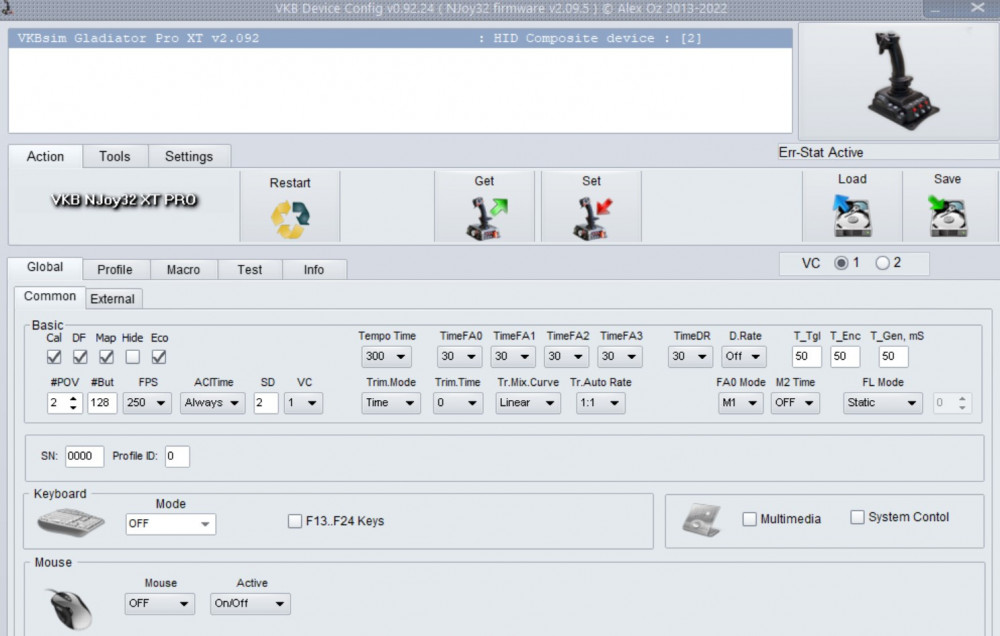Switch to the Profile tab
The width and height of the screenshot is (1000, 636).
pyautogui.click(x=115, y=270)
